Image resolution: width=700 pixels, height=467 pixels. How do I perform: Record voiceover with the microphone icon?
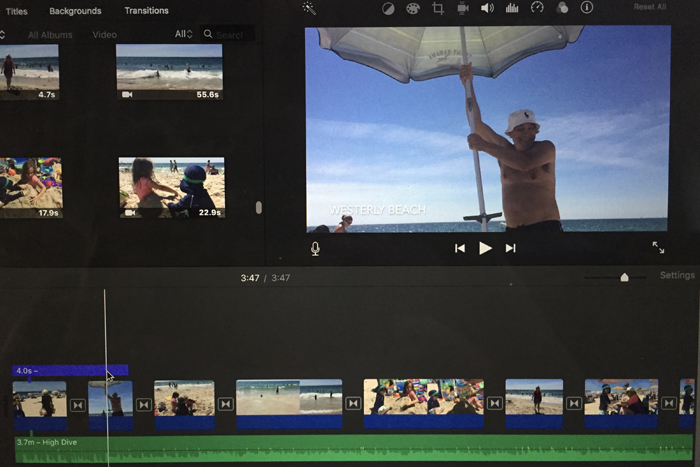pos(315,248)
